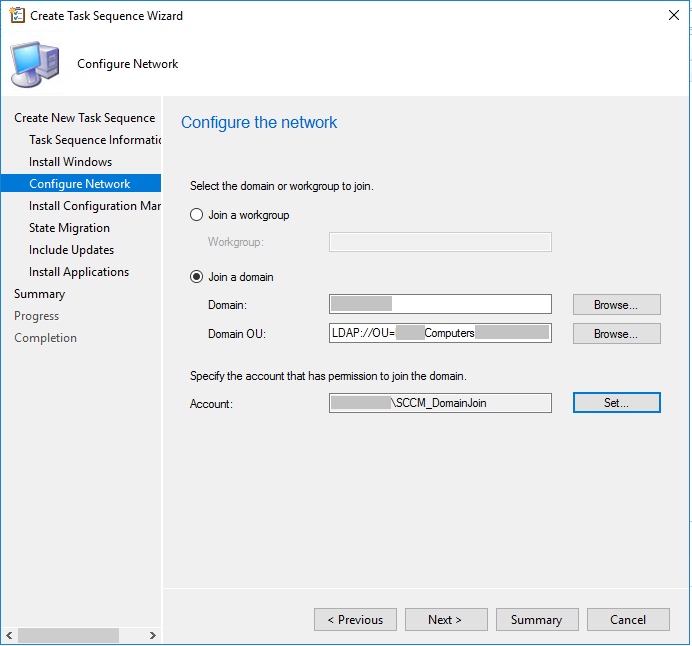Browse for the Domain OU

click(617, 334)
